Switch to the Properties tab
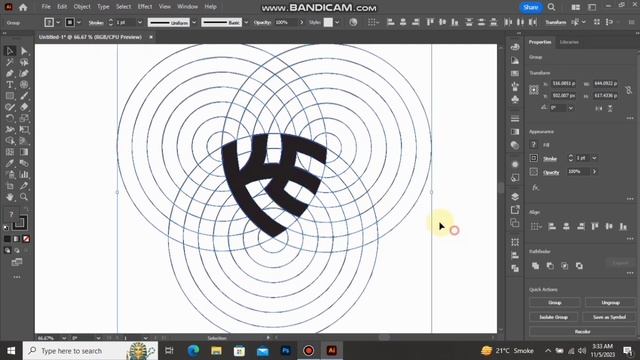 pos(540,42)
